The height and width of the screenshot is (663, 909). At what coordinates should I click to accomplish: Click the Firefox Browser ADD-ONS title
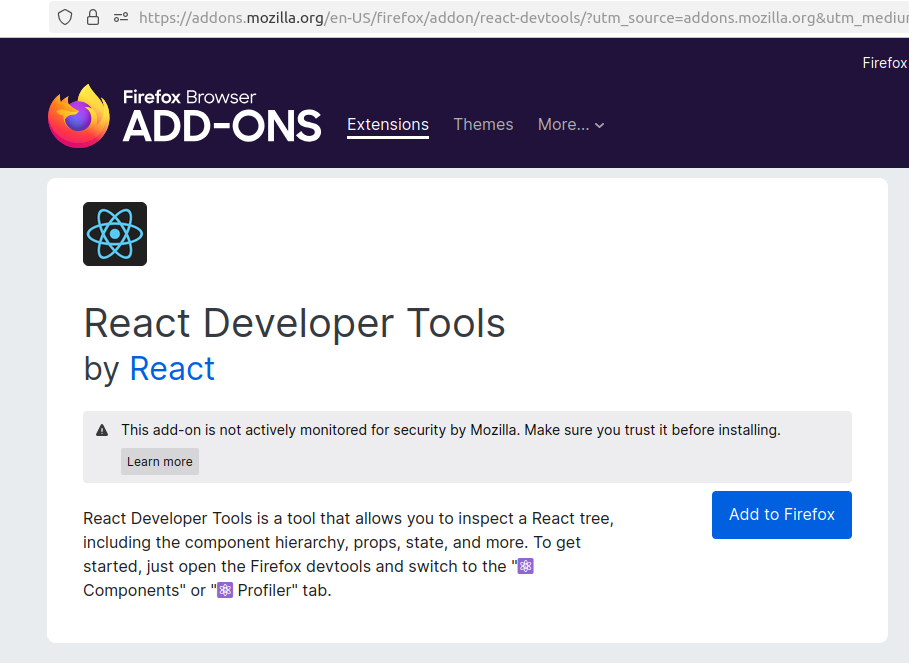pyautogui.click(x=221, y=116)
